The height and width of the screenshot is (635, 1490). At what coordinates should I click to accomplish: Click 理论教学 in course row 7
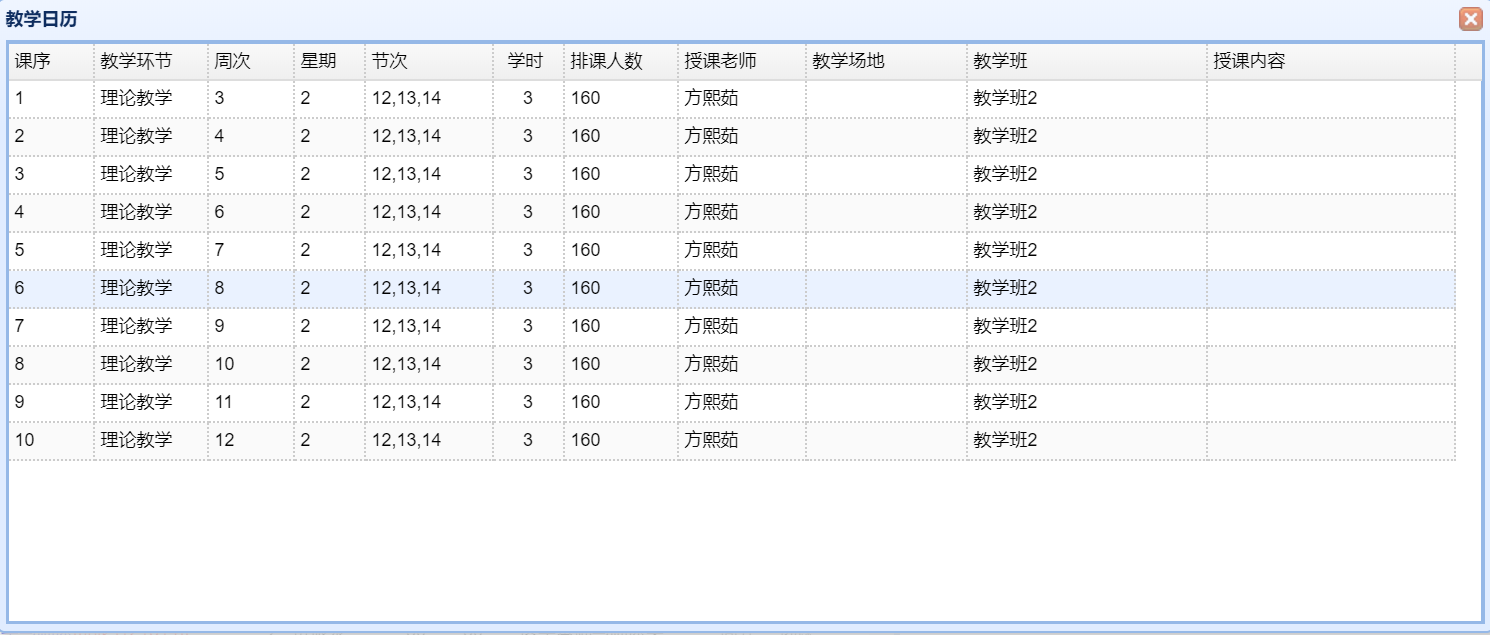(137, 326)
